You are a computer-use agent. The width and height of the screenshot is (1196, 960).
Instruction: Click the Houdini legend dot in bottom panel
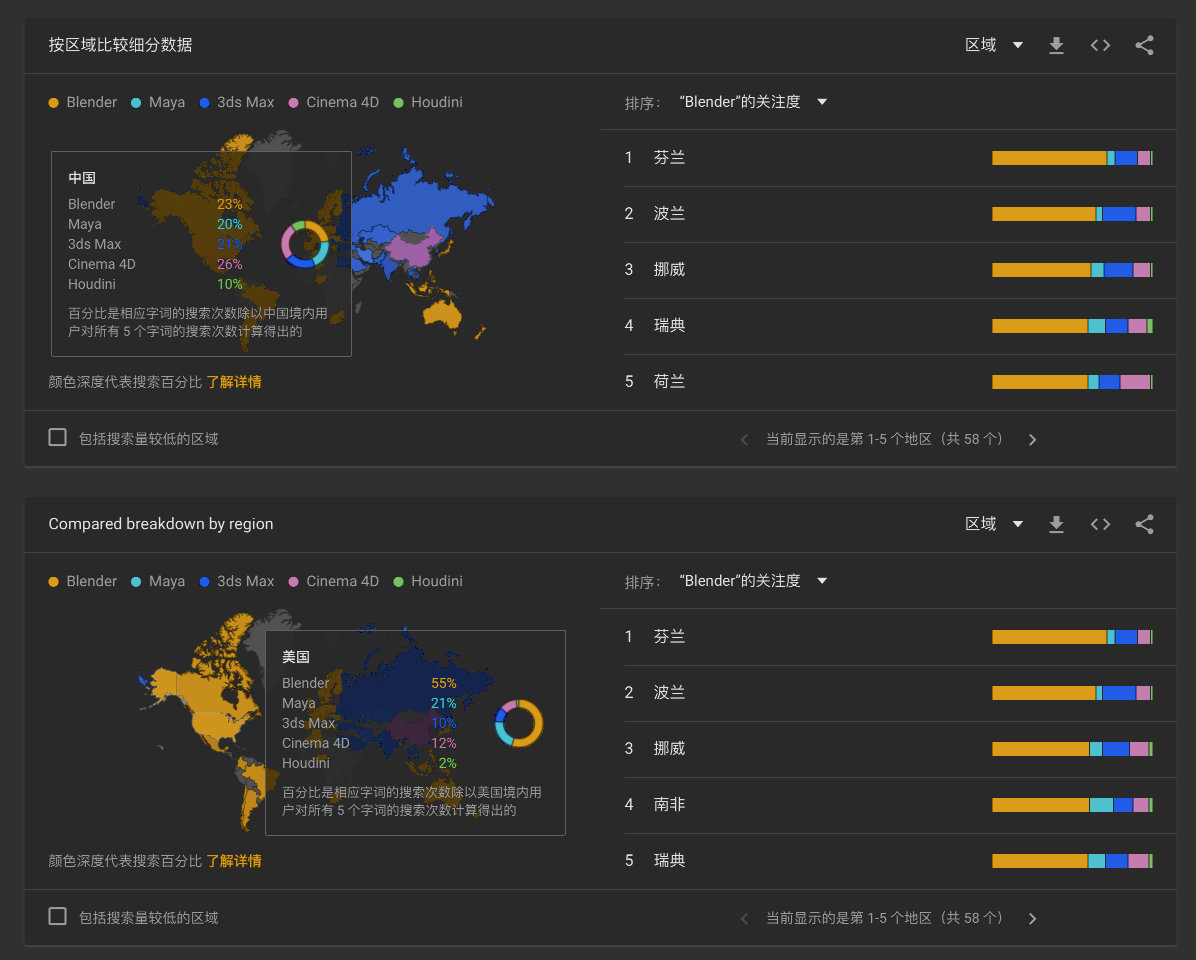(x=398, y=582)
